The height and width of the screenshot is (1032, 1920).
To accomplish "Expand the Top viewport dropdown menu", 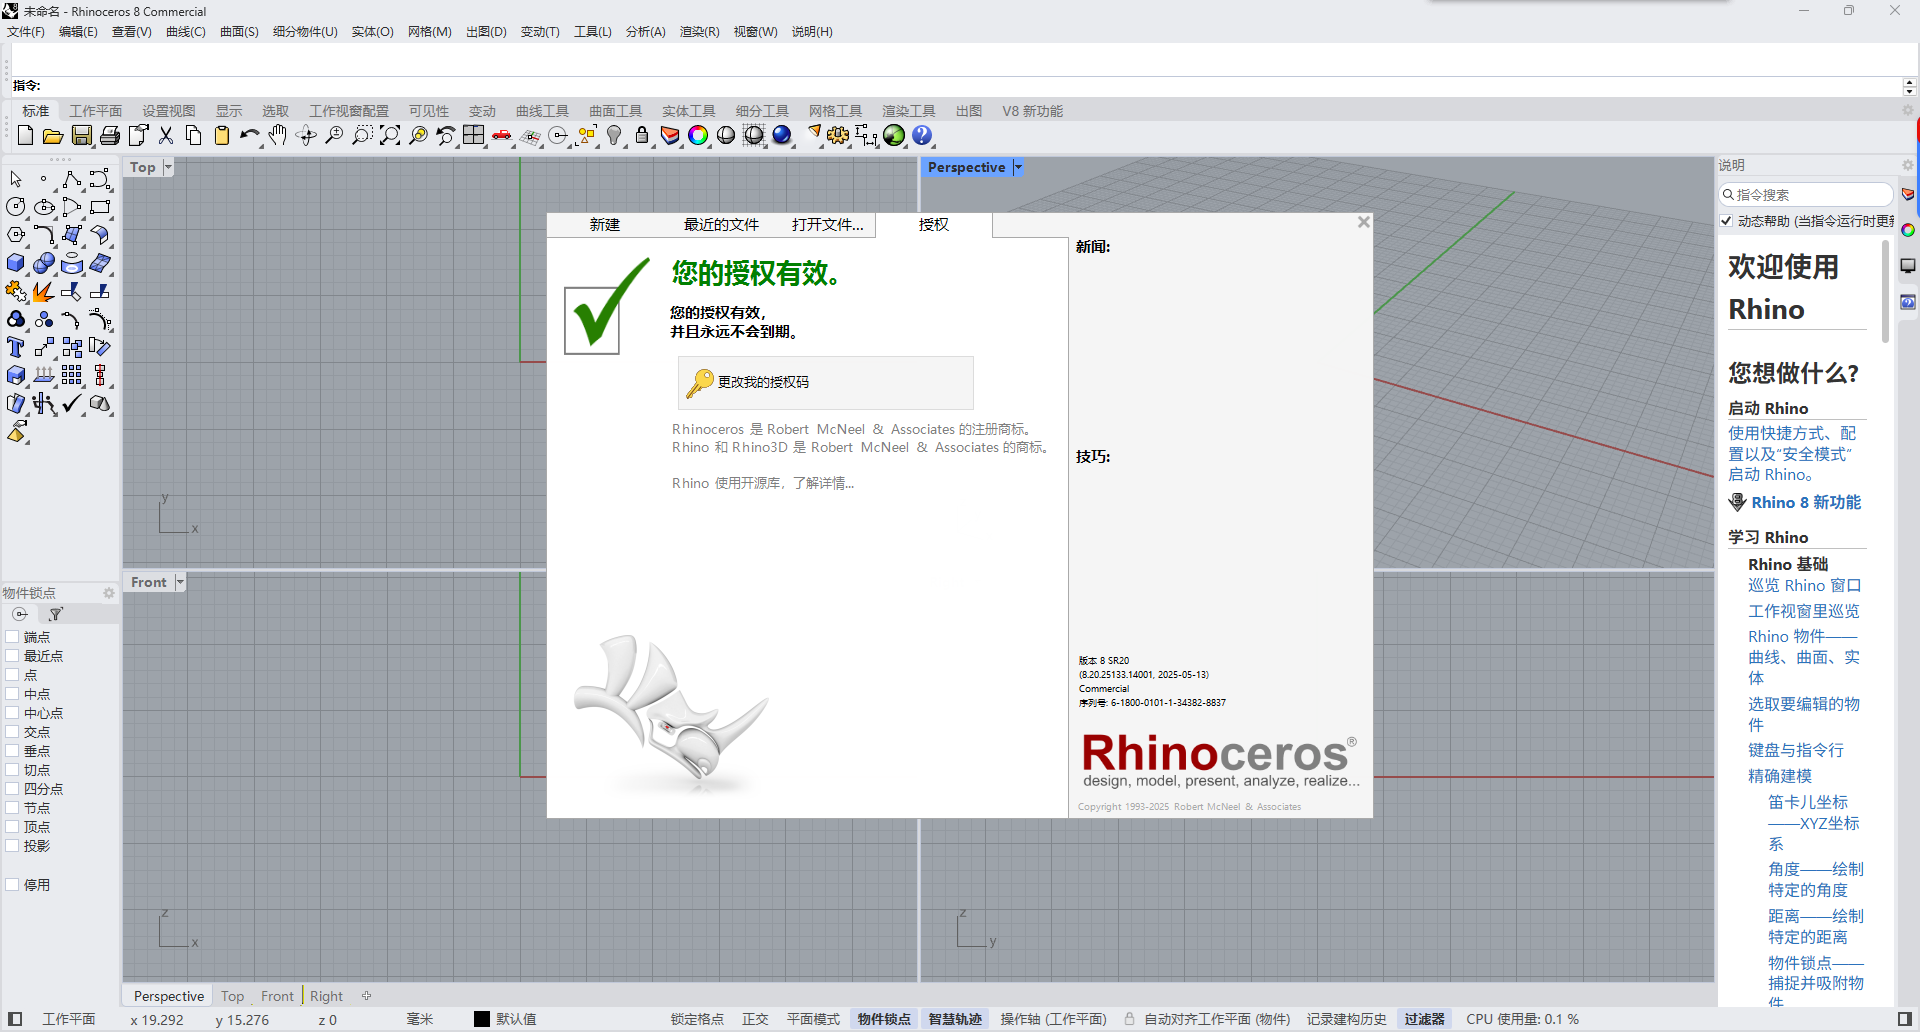I will (166, 167).
